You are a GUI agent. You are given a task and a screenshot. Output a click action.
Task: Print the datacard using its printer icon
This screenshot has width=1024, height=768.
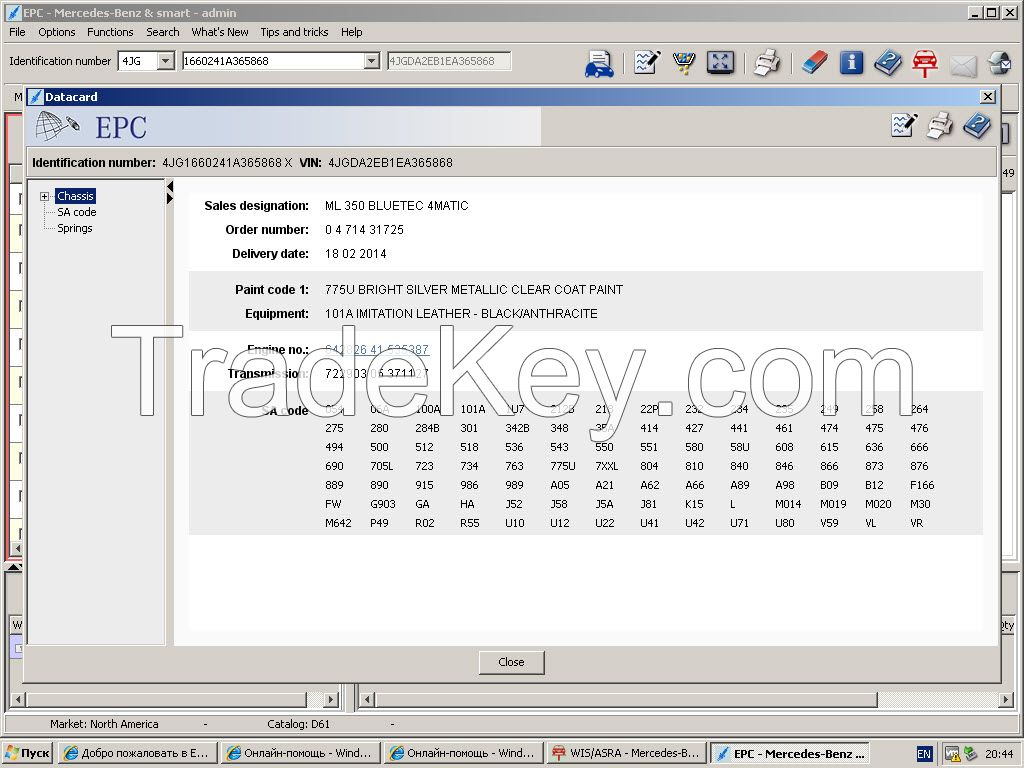click(940, 125)
